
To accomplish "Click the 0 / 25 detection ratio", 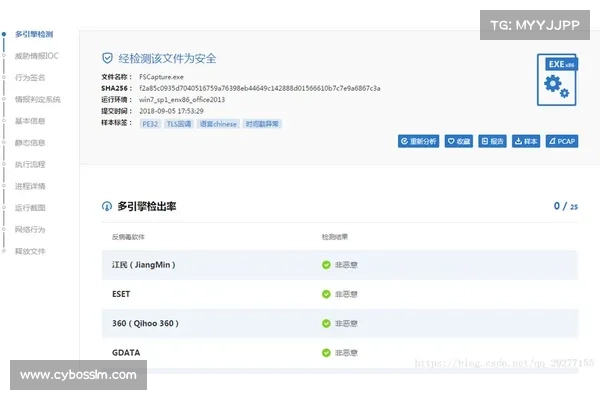I will (566, 206).
